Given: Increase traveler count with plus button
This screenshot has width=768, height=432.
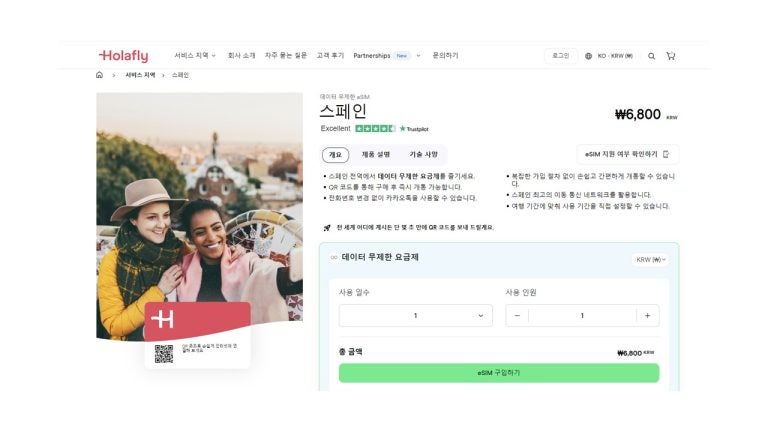Looking at the screenshot, I should point(648,315).
